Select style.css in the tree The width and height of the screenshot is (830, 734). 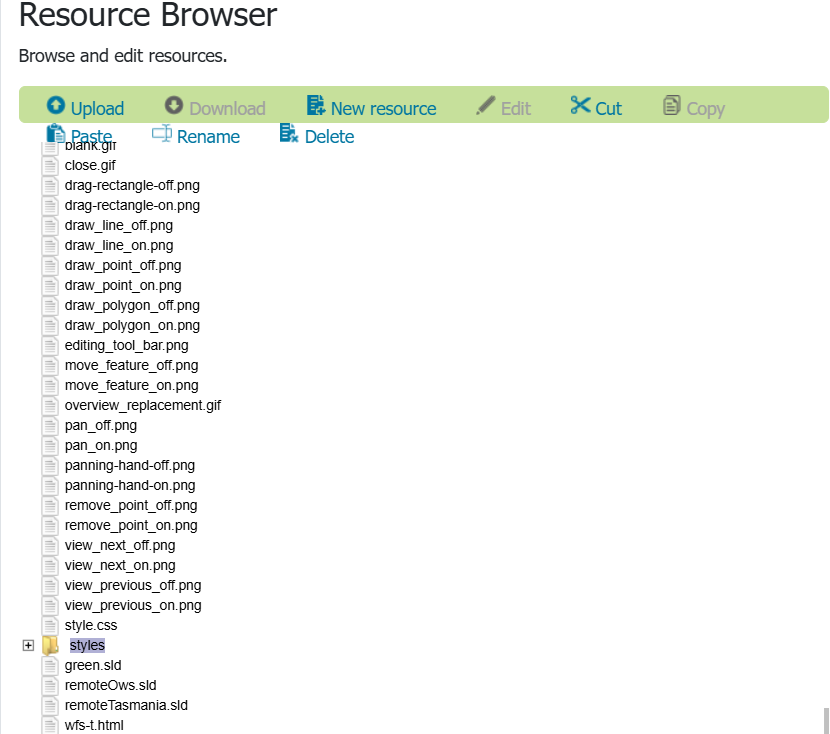(91, 625)
